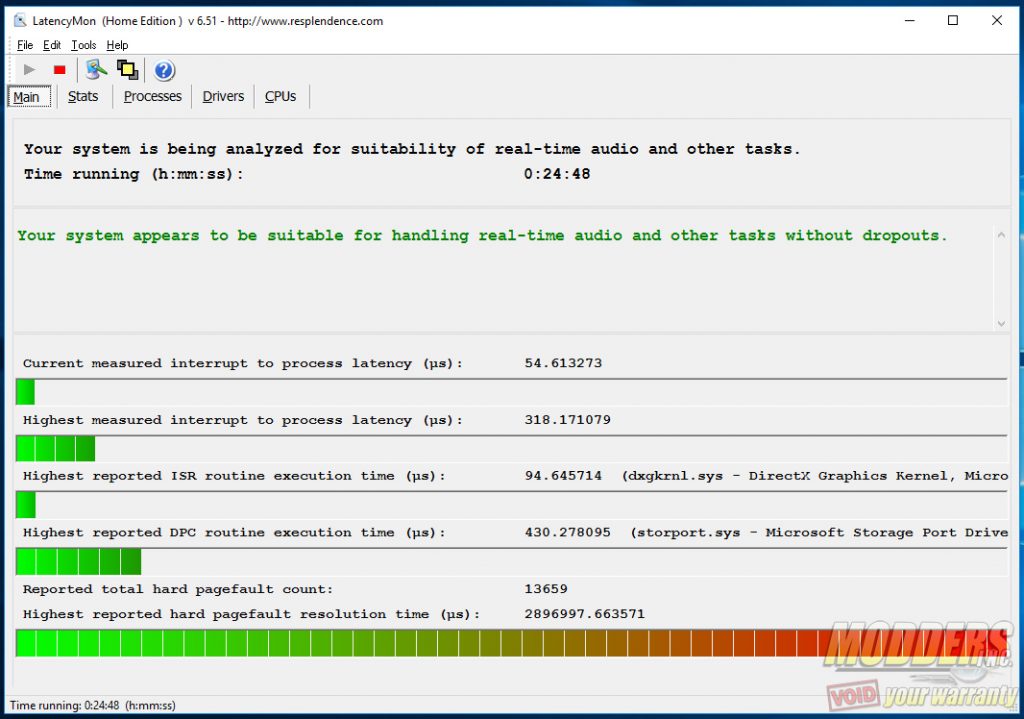Start the latency monitor with play icon
The image size is (1024, 719).
click(29, 70)
